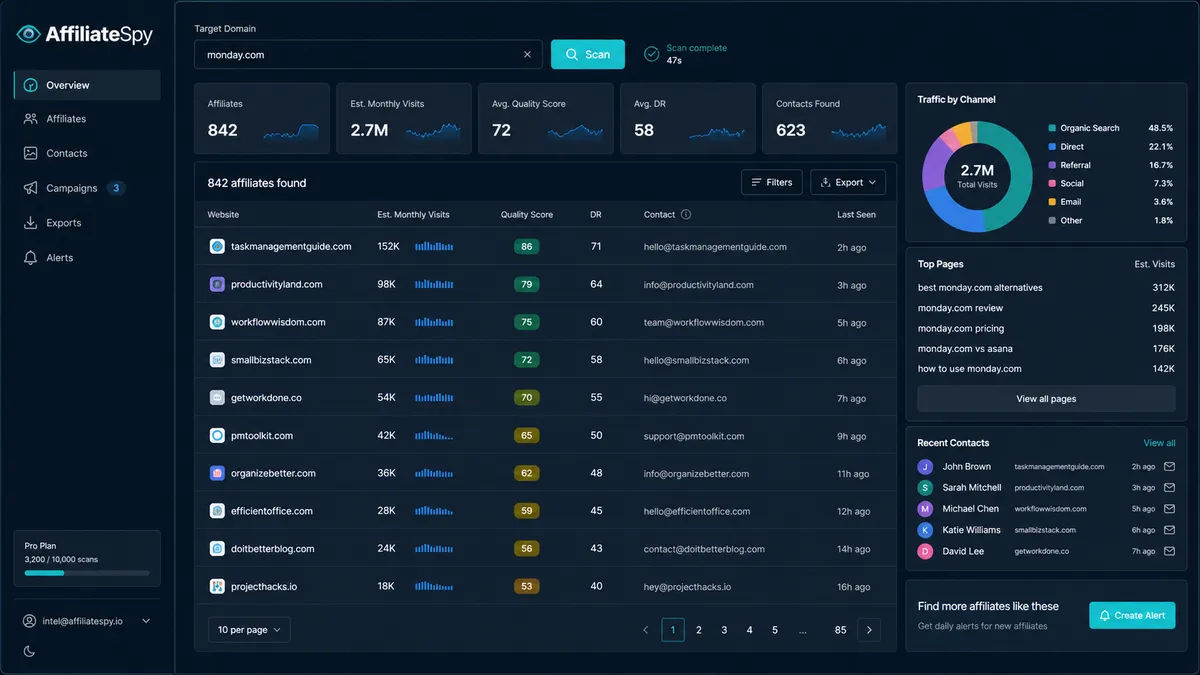The width and height of the screenshot is (1200, 675).
Task: Click the doitbetterblog.com favicon
Action: coord(217,549)
